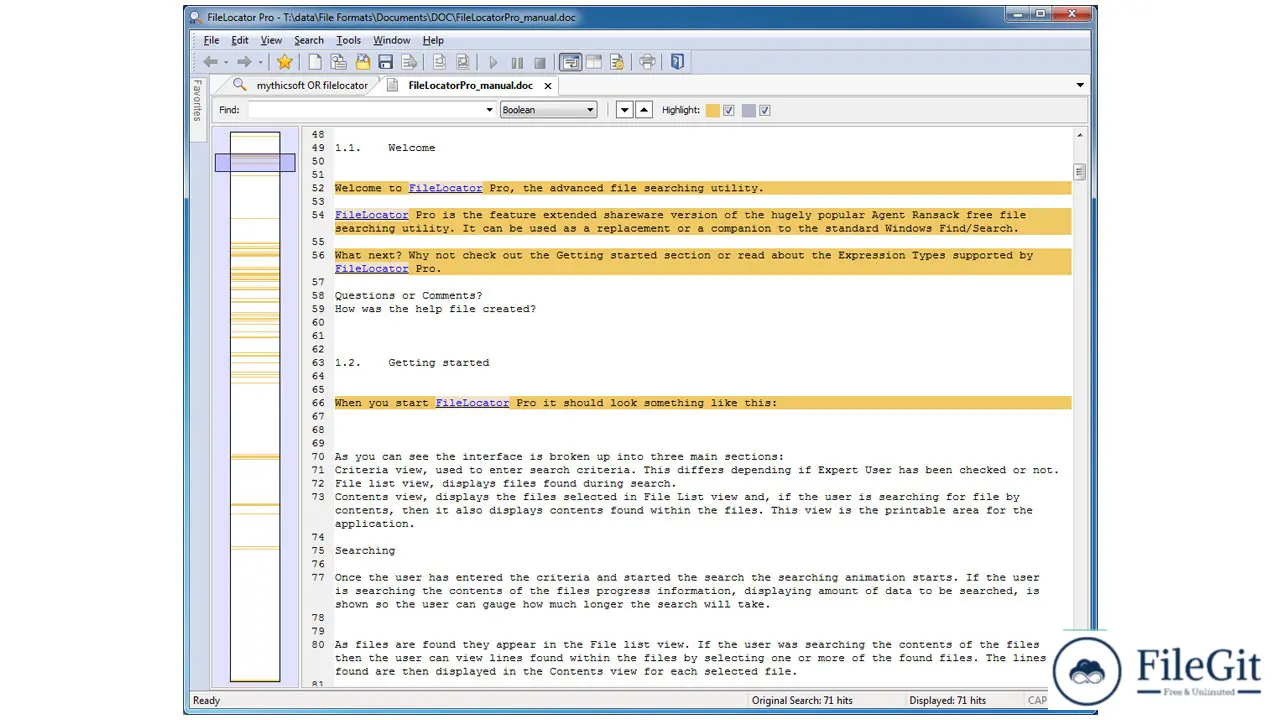The image size is (1280, 720).
Task: Open the Forward history dropdown arrow
Action: [x=260, y=62]
